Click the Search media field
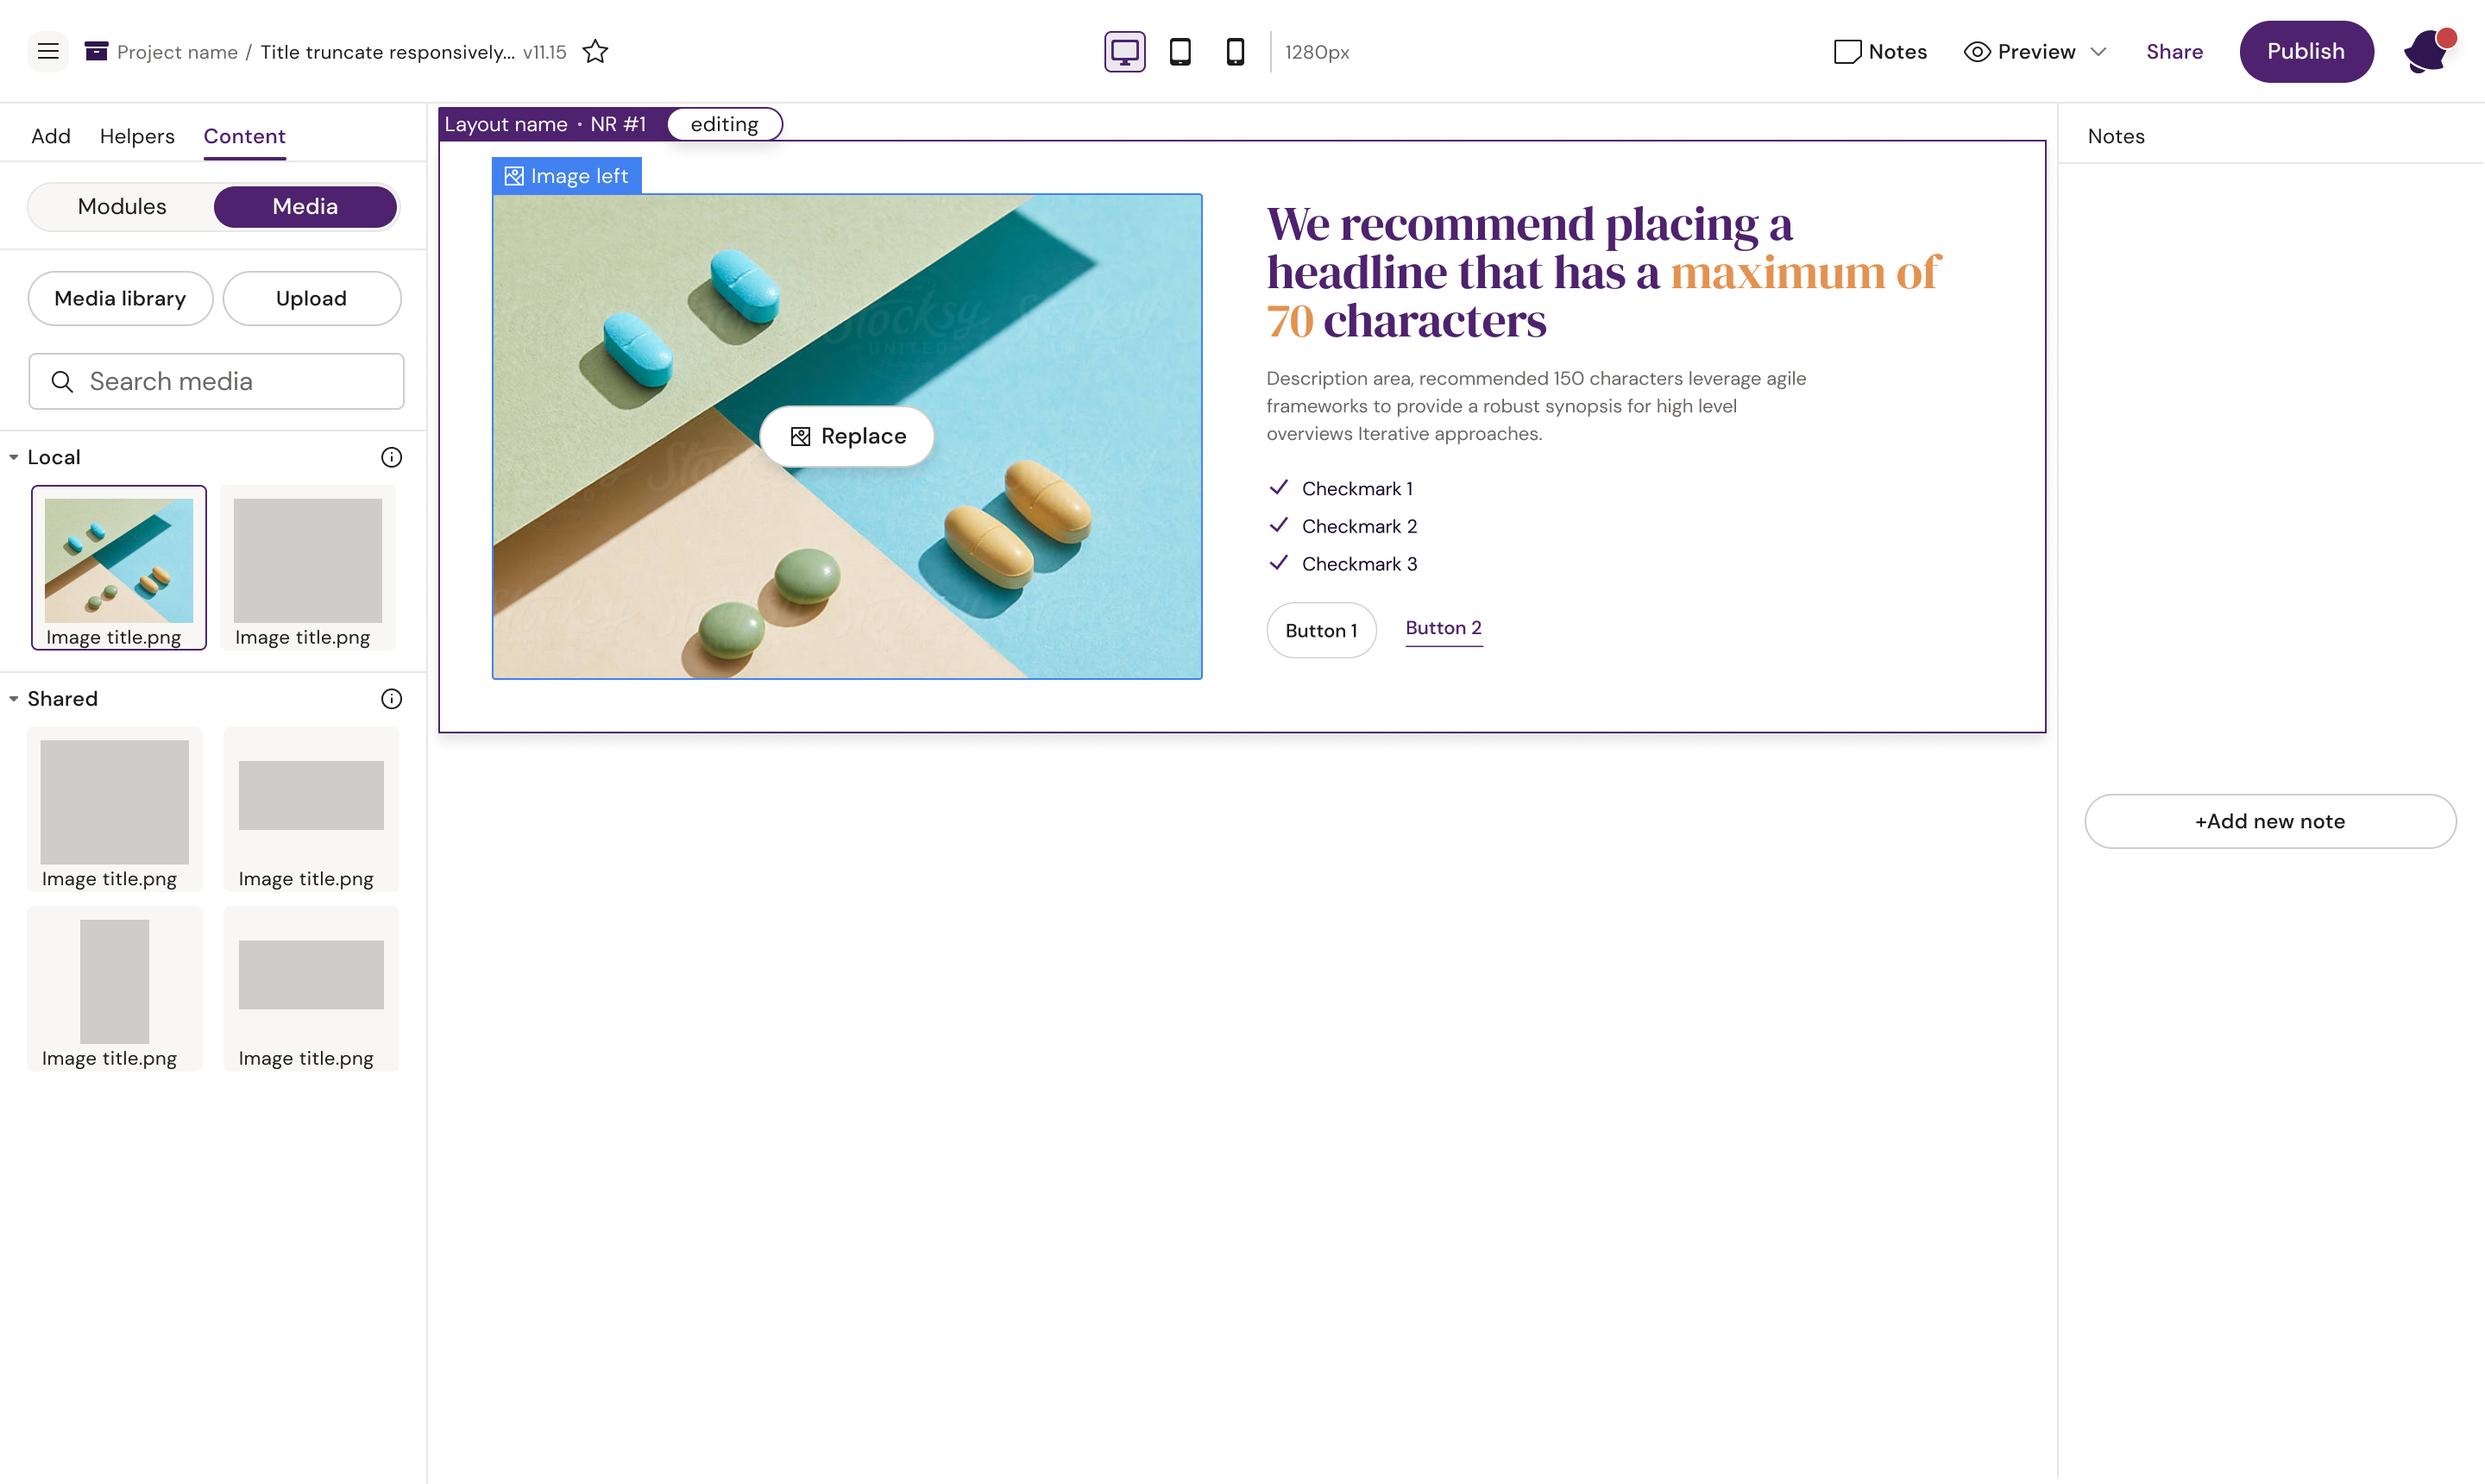 pyautogui.click(x=216, y=381)
